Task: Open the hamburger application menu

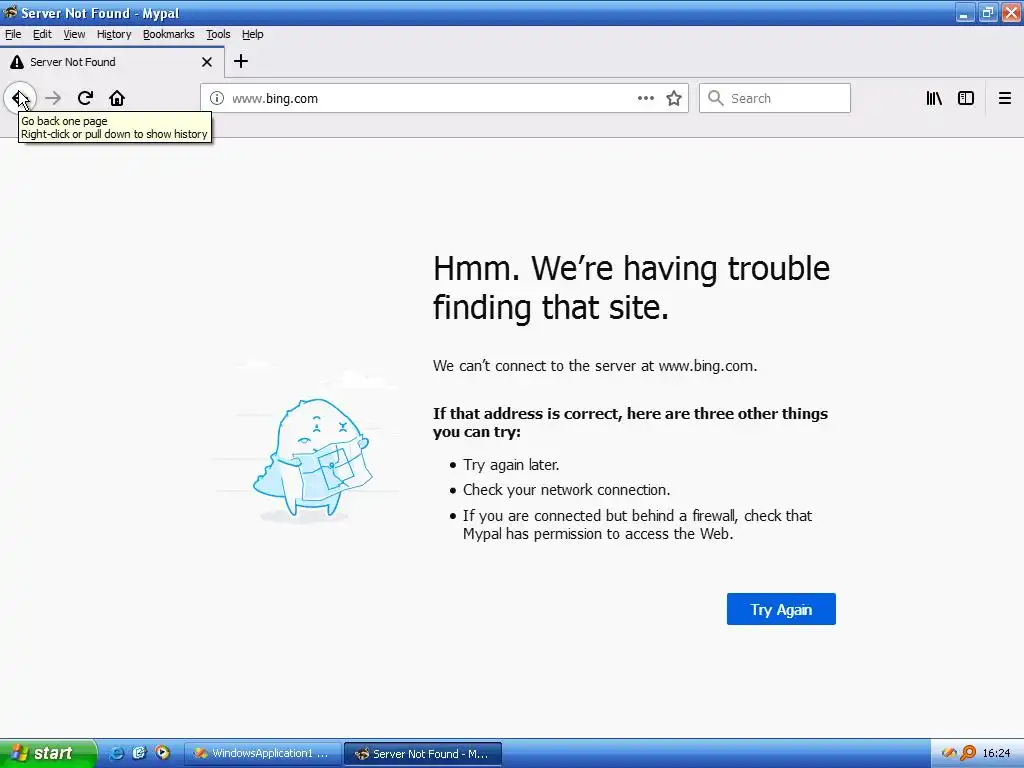Action: [x=1005, y=98]
